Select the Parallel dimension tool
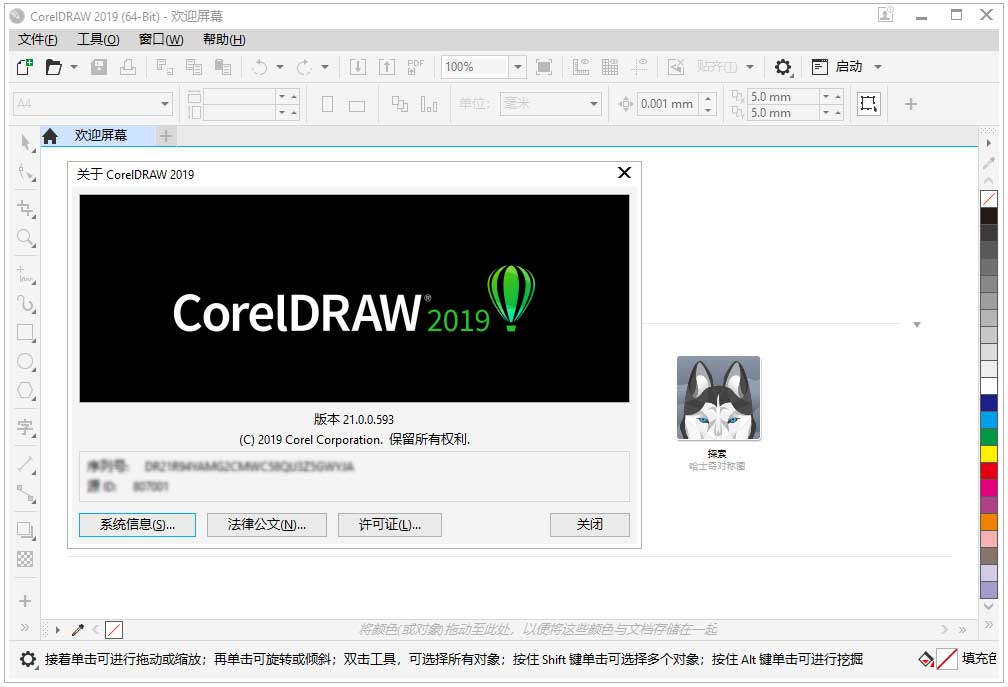1008x687 pixels. tap(26, 463)
